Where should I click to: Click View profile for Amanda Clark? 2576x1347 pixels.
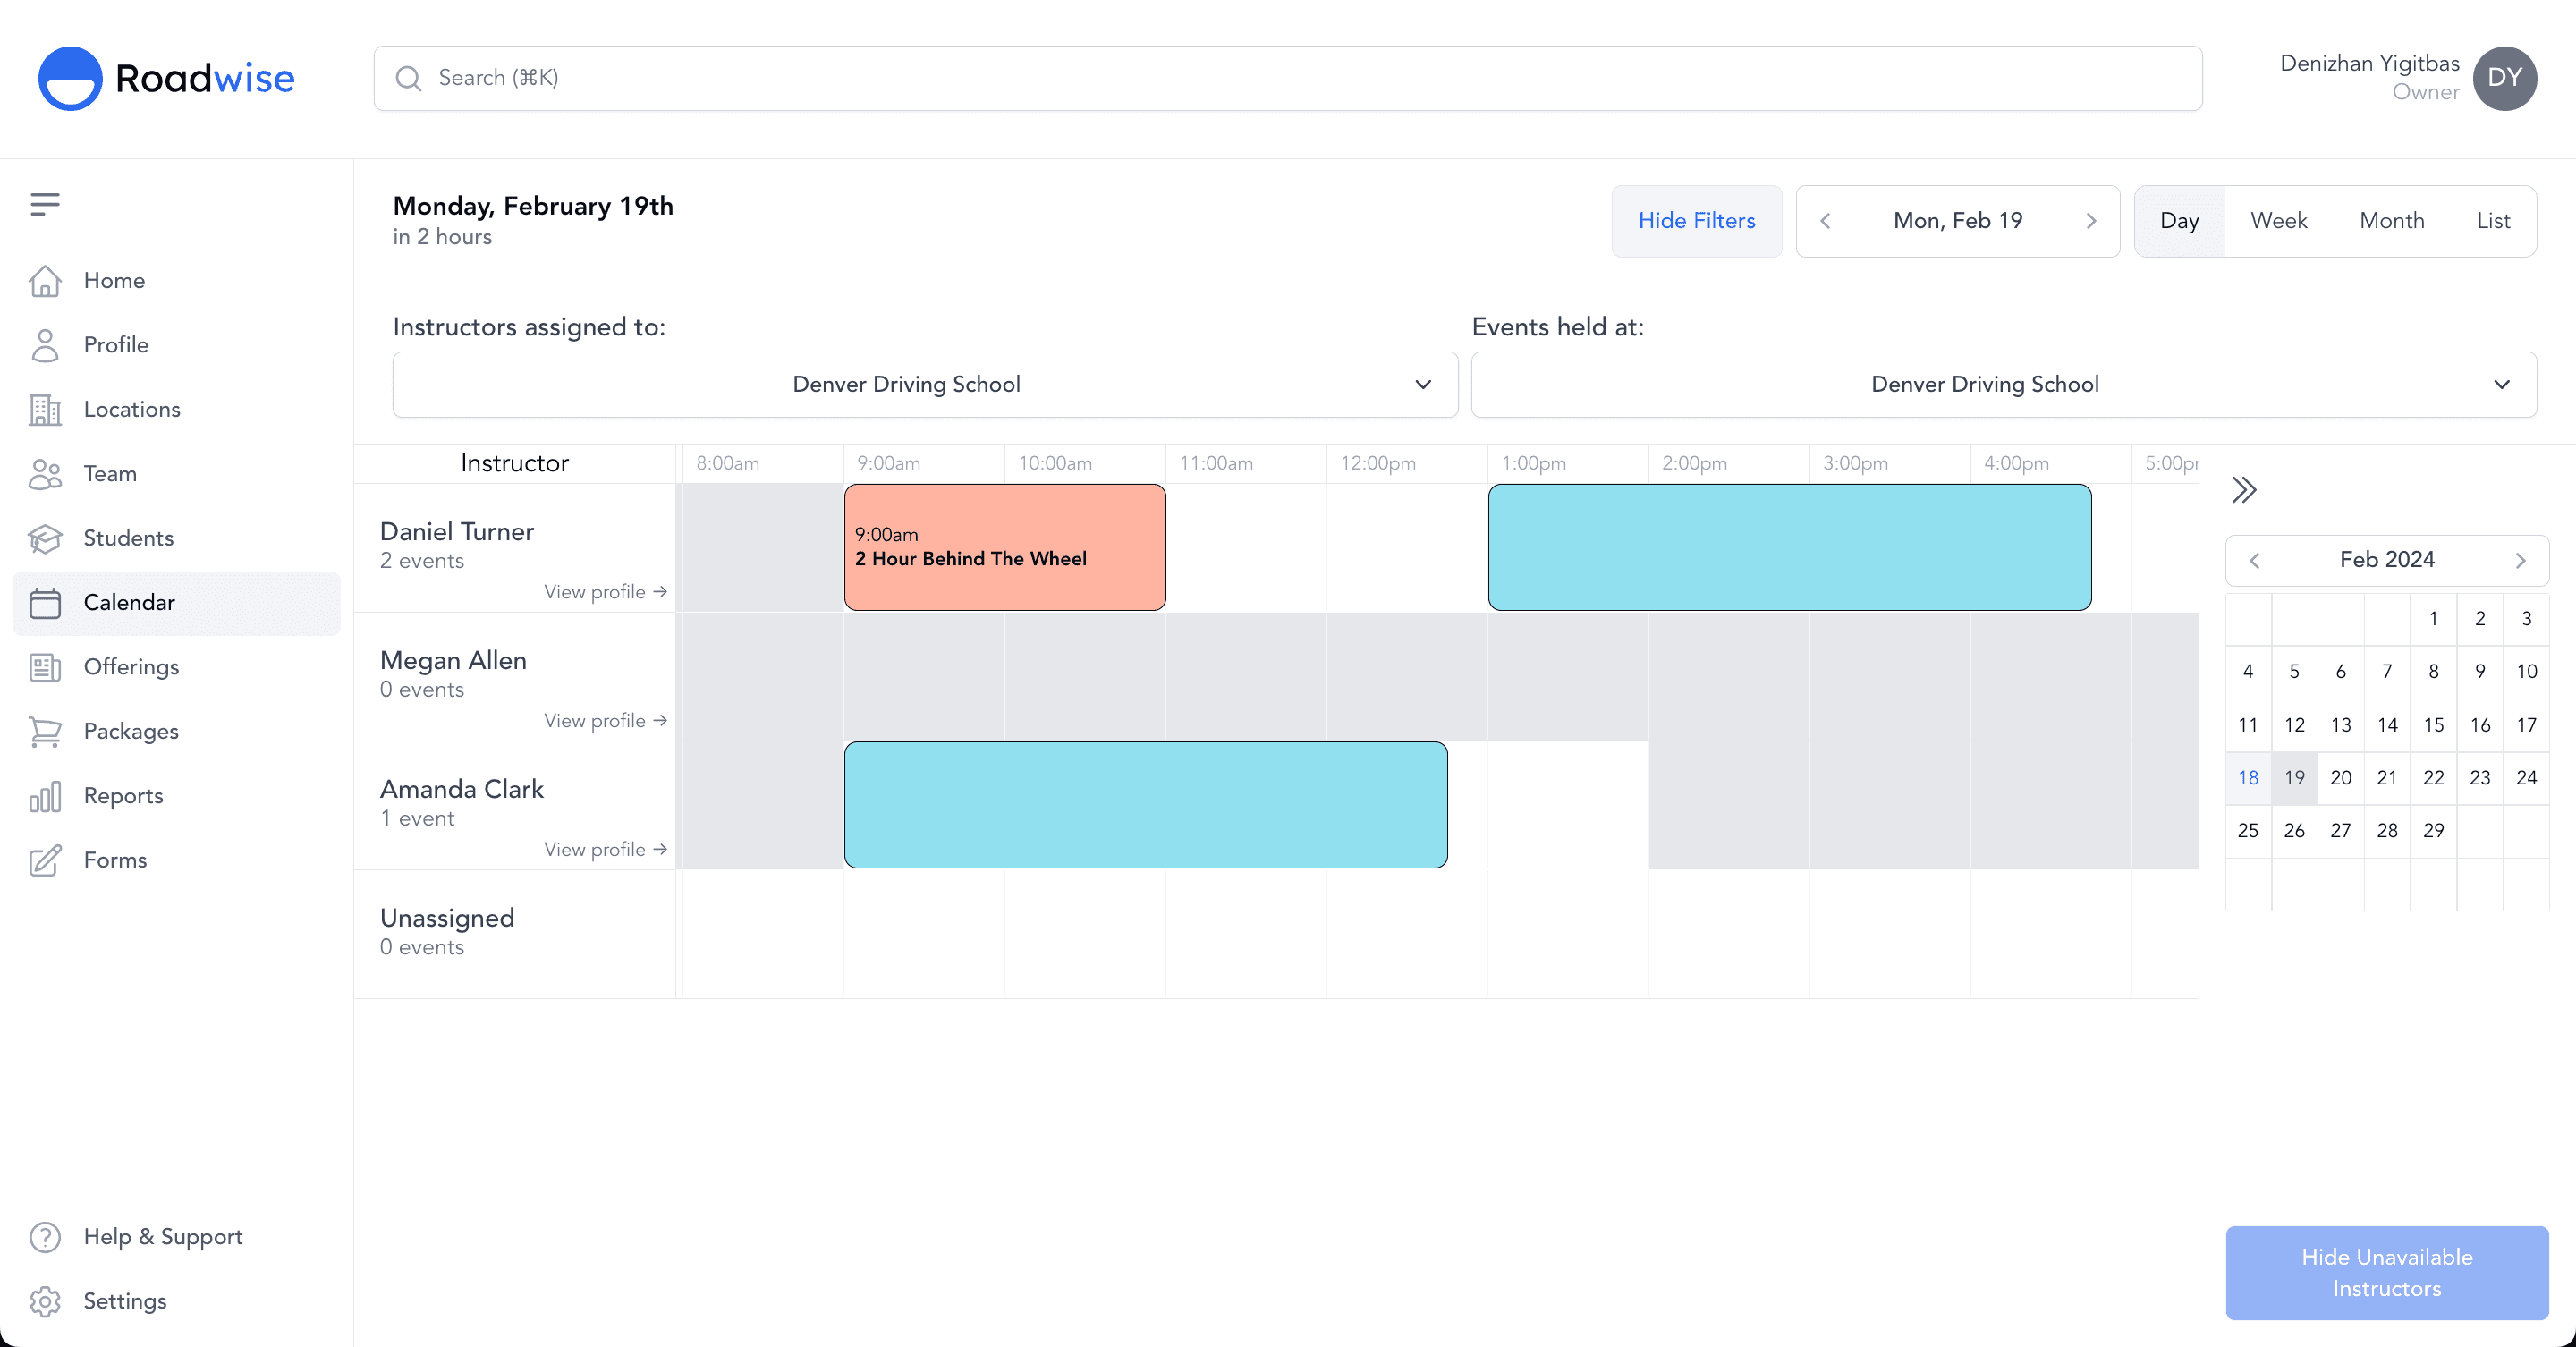click(605, 848)
